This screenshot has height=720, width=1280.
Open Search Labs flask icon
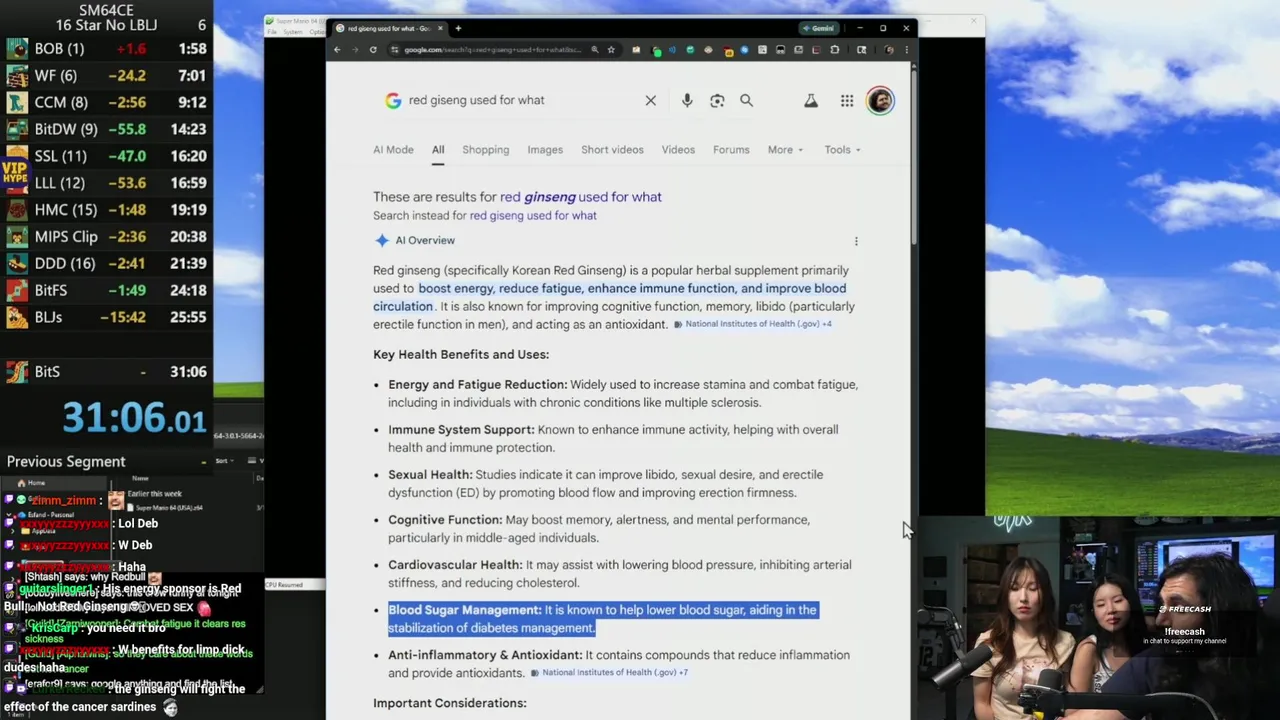pyautogui.click(x=811, y=100)
